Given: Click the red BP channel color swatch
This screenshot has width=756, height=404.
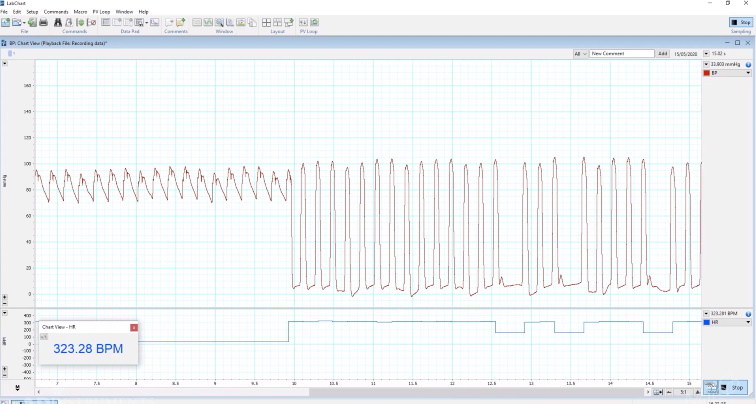Looking at the screenshot, I should [707, 73].
